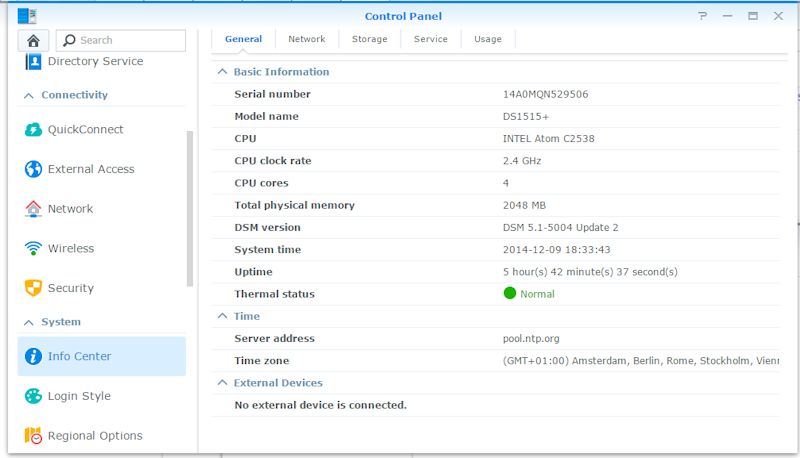The width and height of the screenshot is (800, 458).
Task: Click the pool.ntp.org server address
Action: pyautogui.click(x=531, y=338)
